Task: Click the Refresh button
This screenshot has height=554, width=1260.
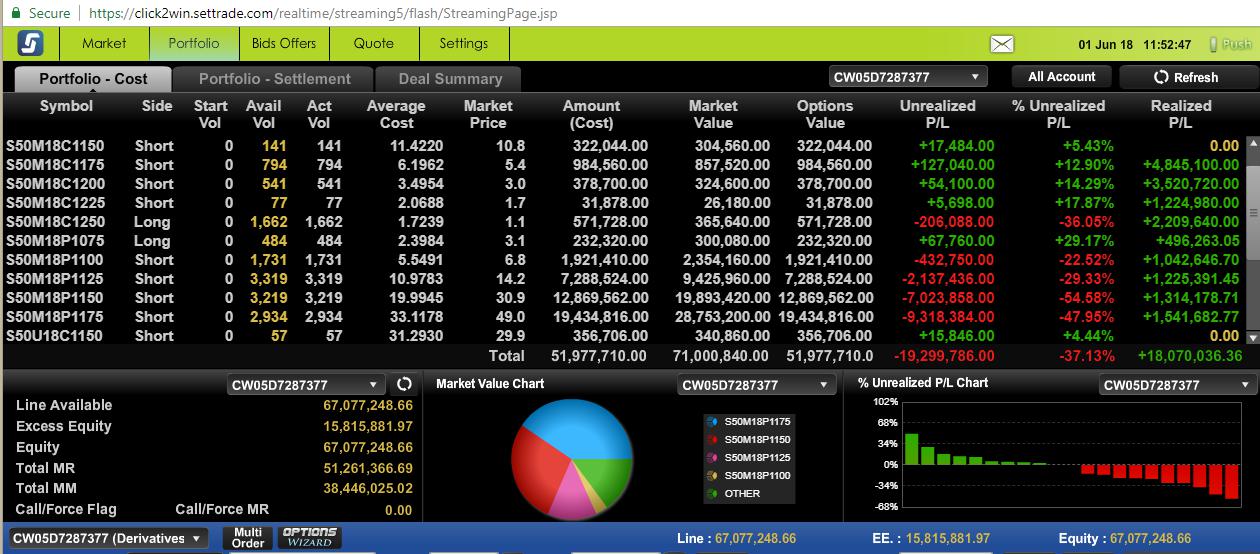Action: pyautogui.click(x=1186, y=77)
